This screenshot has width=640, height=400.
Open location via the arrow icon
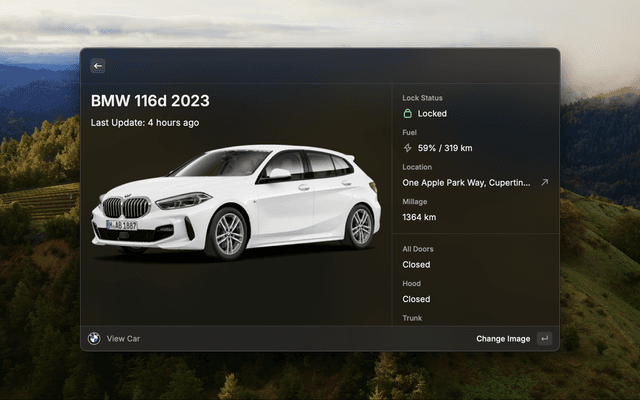point(544,183)
